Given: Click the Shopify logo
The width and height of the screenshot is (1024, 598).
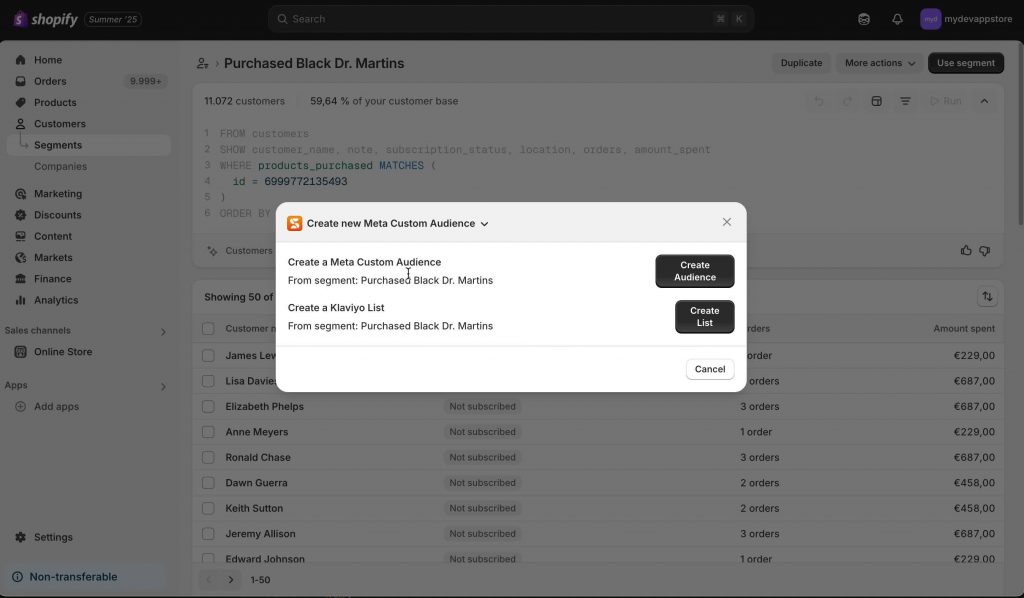Looking at the screenshot, I should pyautogui.click(x=45, y=19).
